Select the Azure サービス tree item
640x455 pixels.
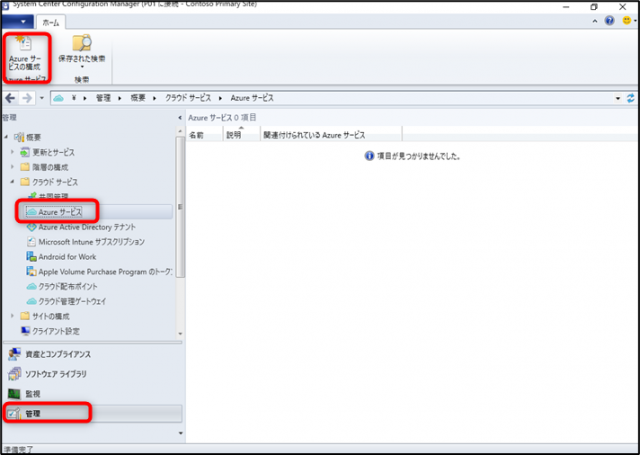(x=60, y=212)
